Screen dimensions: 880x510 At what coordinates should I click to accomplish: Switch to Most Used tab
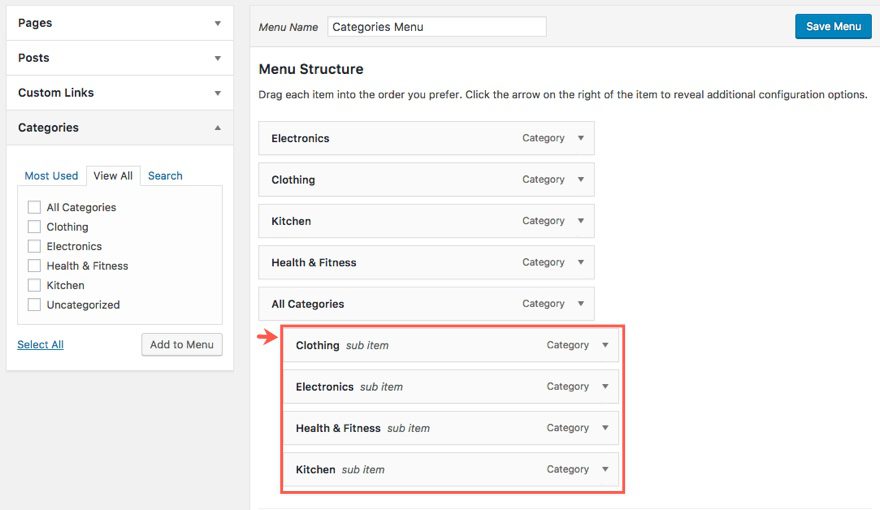point(51,176)
